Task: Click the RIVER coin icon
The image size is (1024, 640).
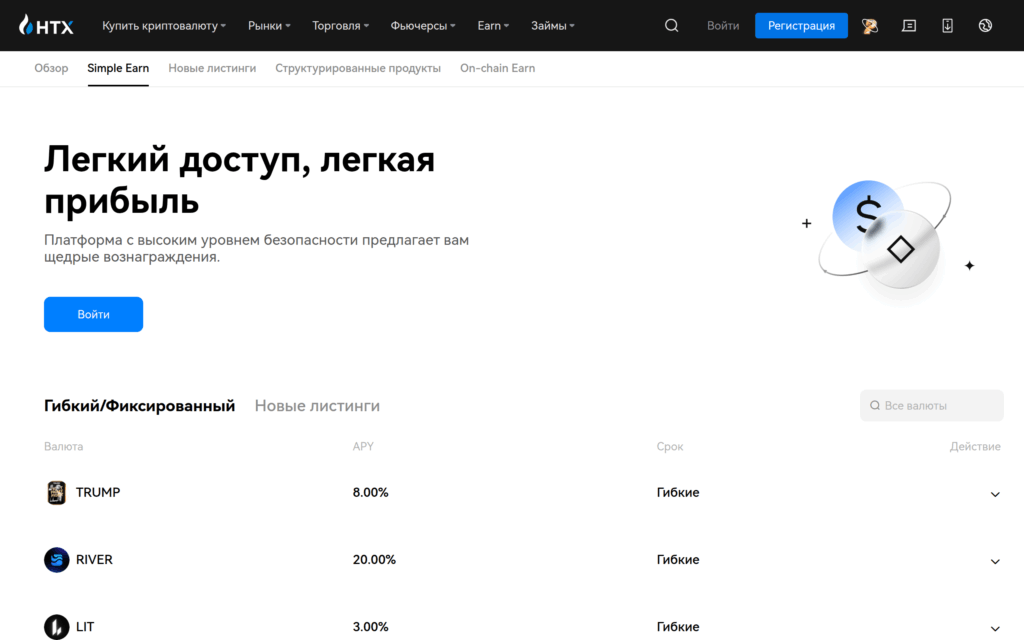Action: [57, 560]
